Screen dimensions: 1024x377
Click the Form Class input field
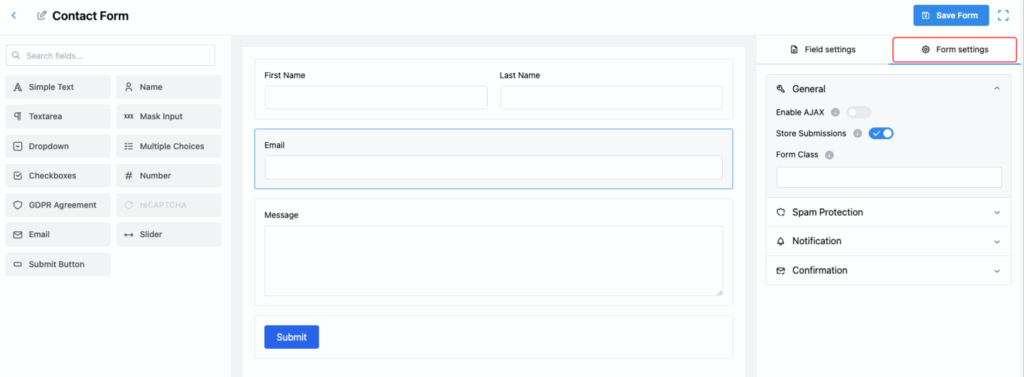click(889, 177)
